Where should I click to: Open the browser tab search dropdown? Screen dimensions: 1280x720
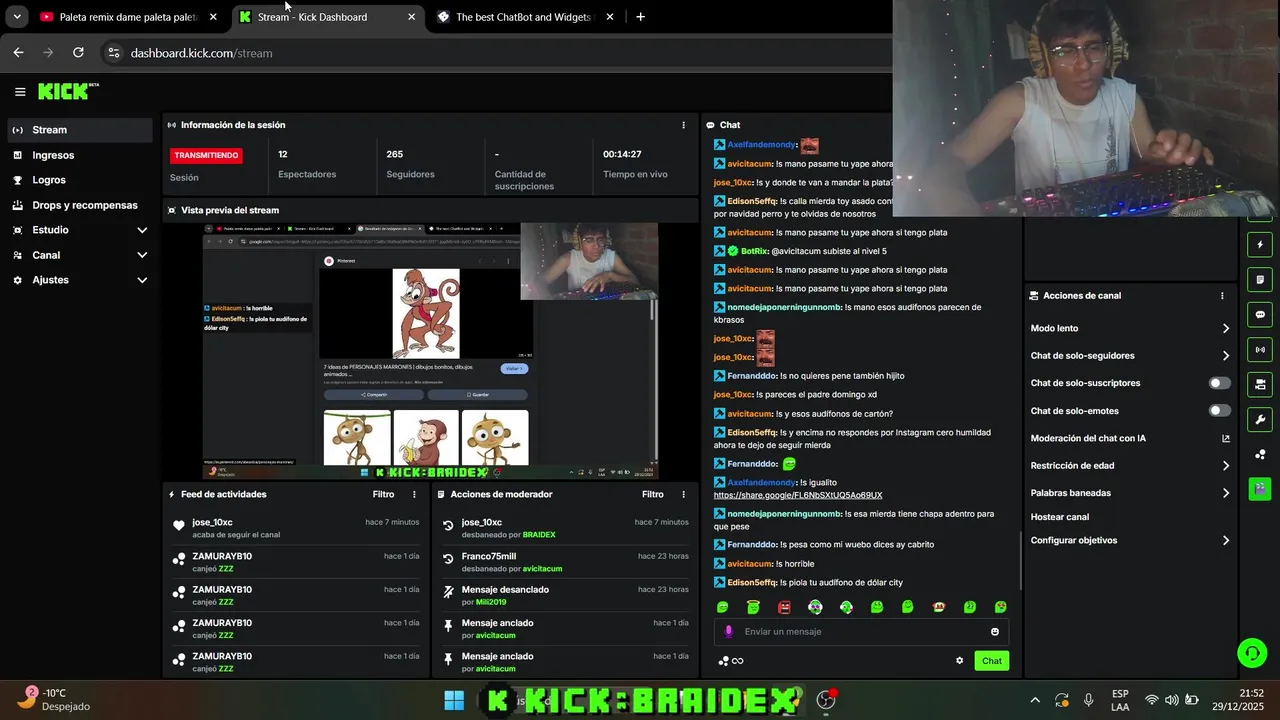pos(17,17)
